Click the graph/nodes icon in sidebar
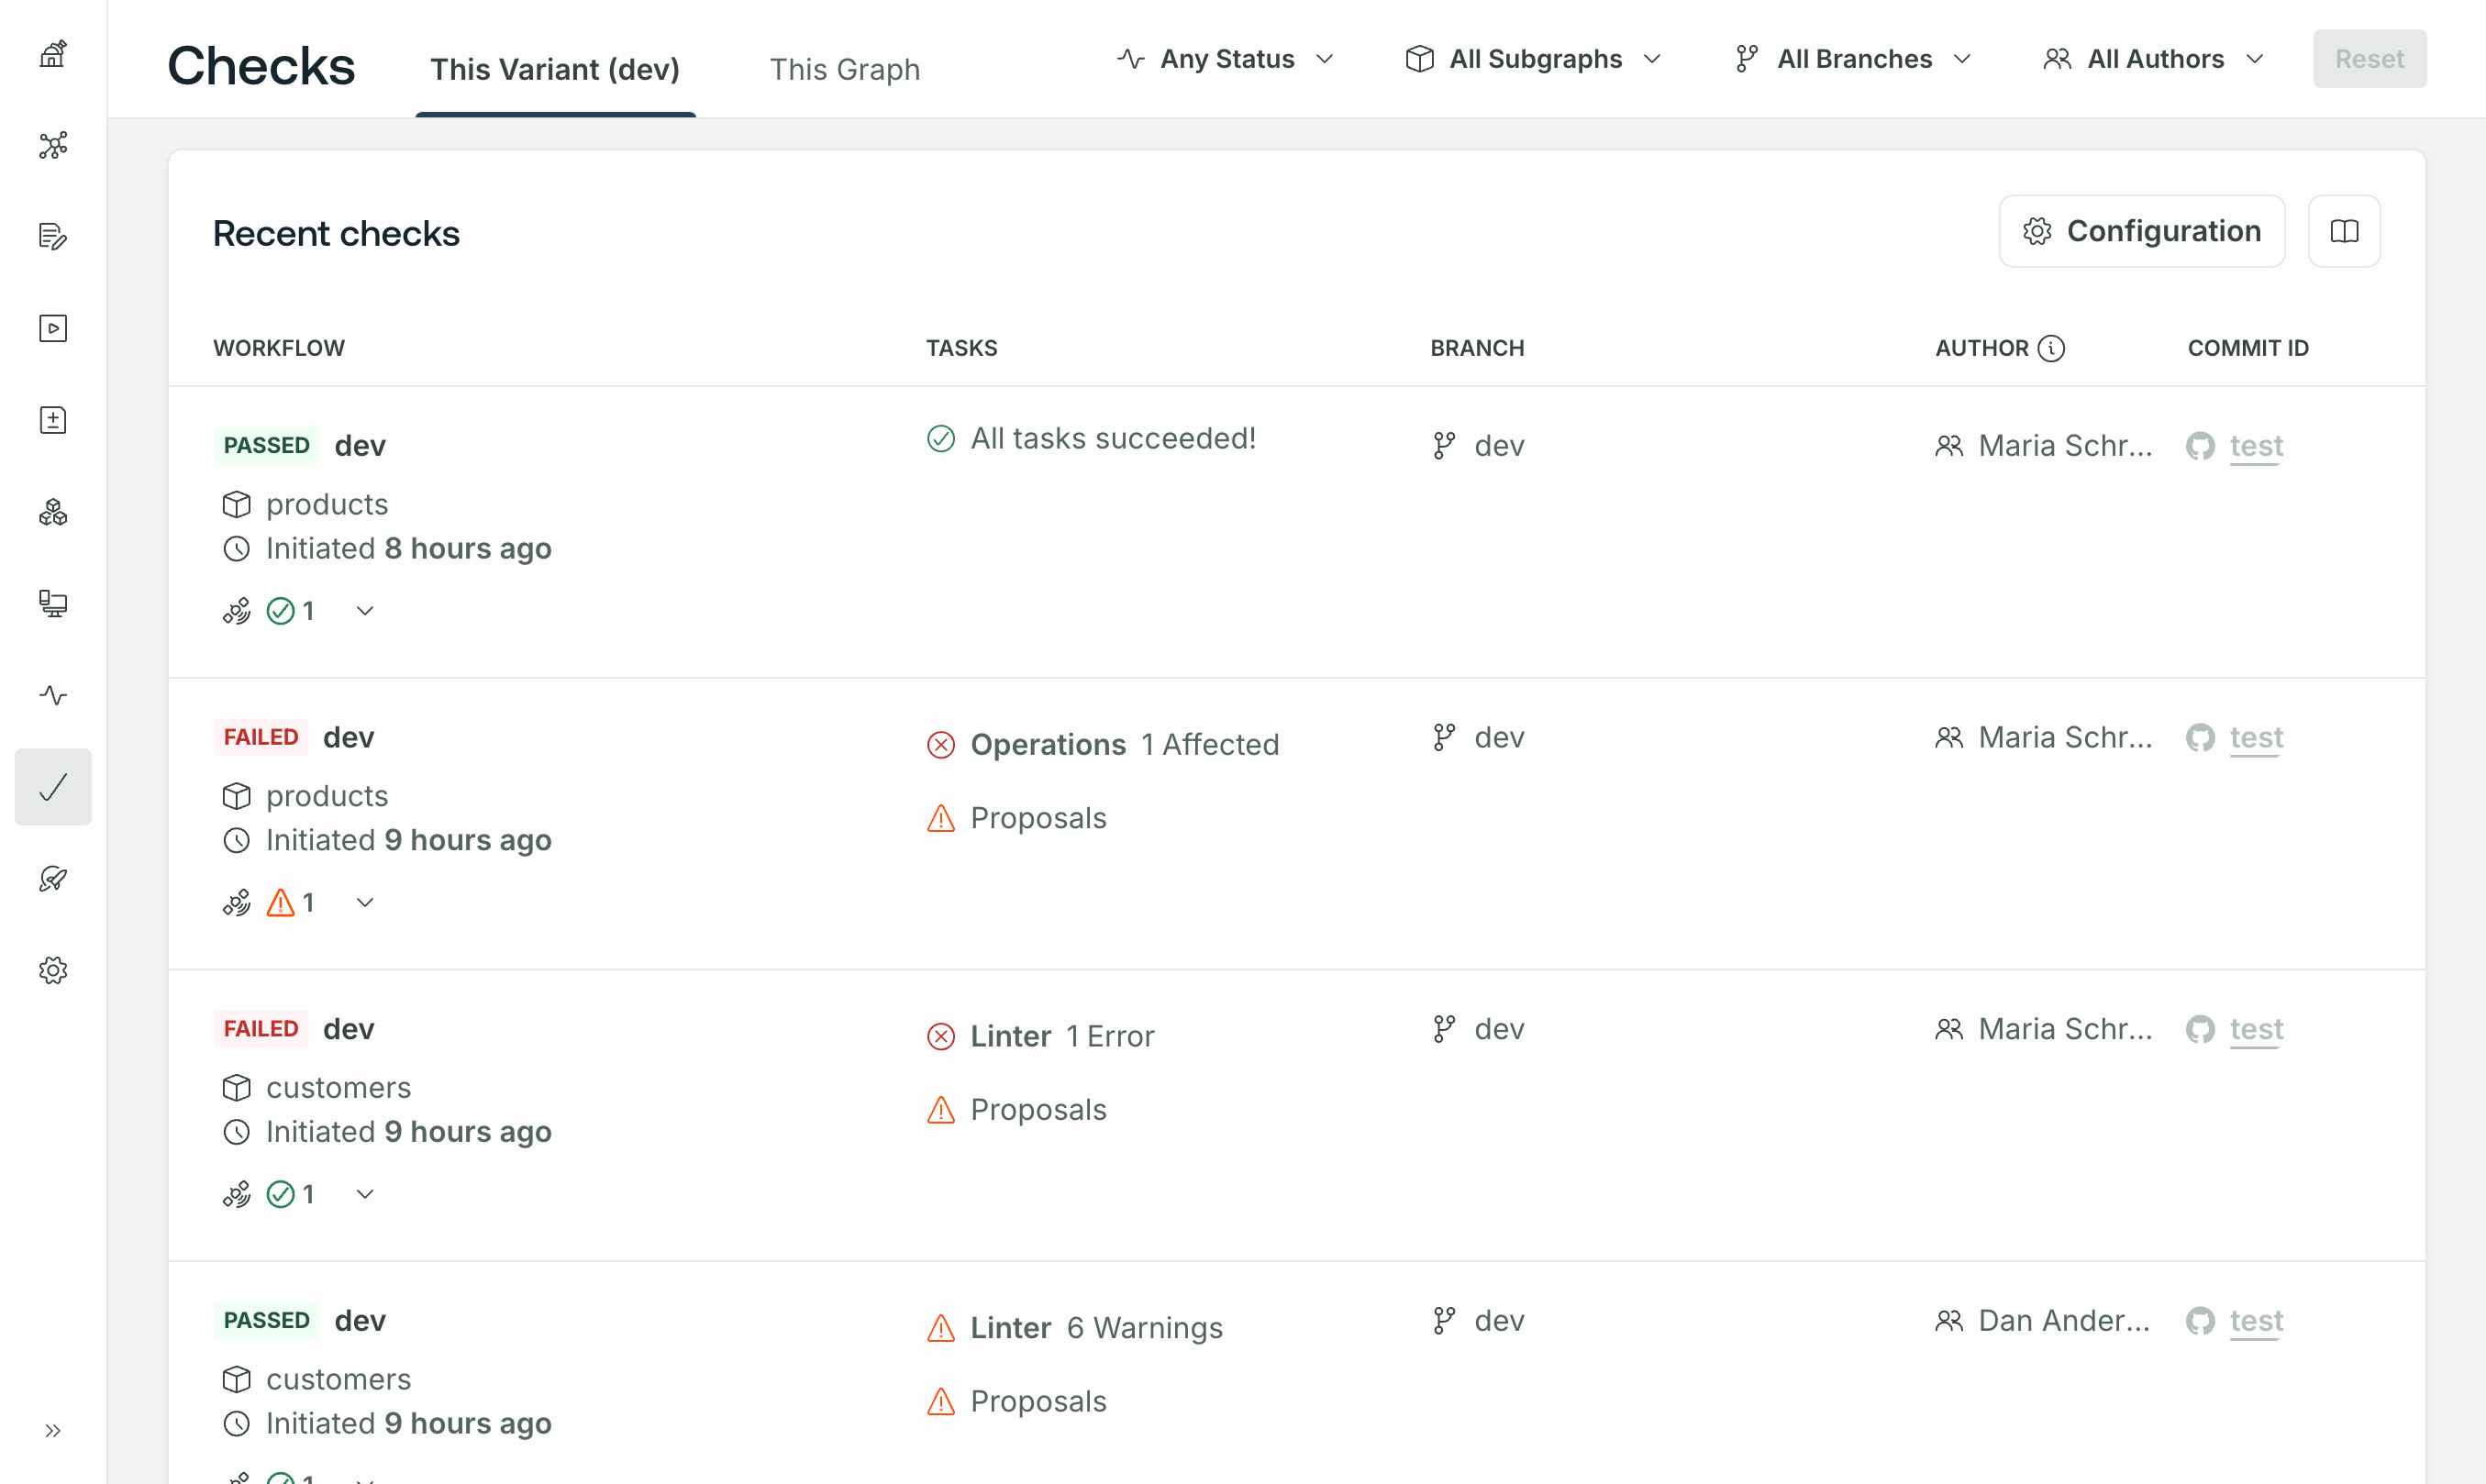This screenshot has height=1484, width=2486. [x=53, y=143]
